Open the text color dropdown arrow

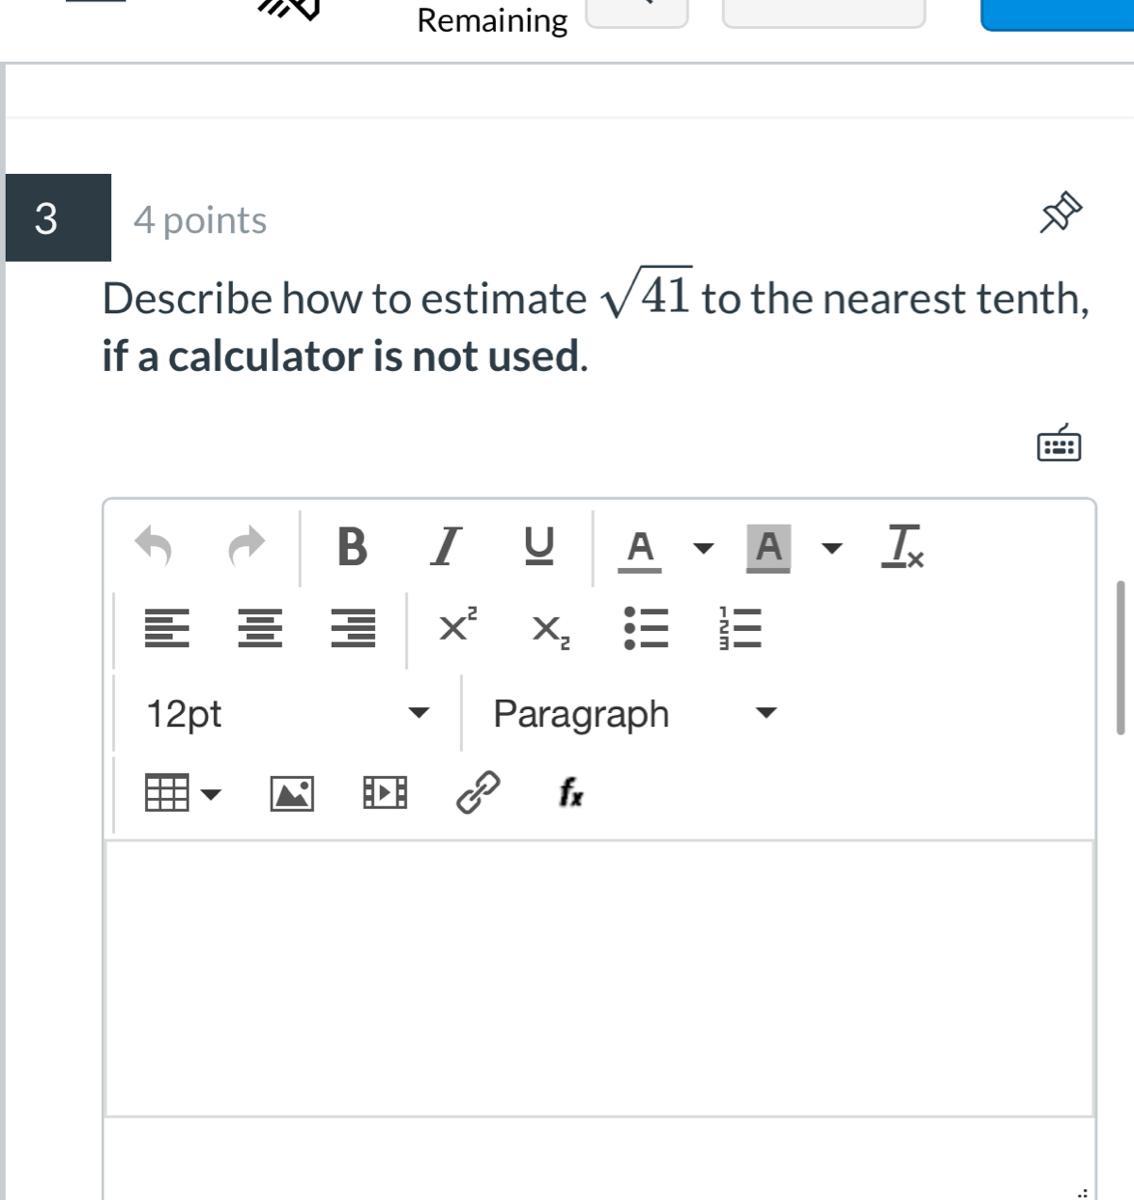click(x=704, y=548)
